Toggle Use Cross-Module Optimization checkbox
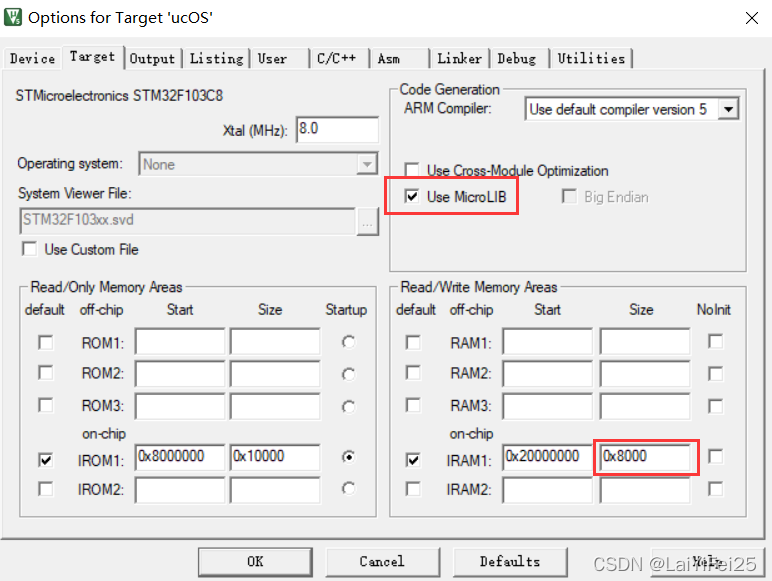Image resolution: width=772 pixels, height=581 pixels. [x=412, y=170]
